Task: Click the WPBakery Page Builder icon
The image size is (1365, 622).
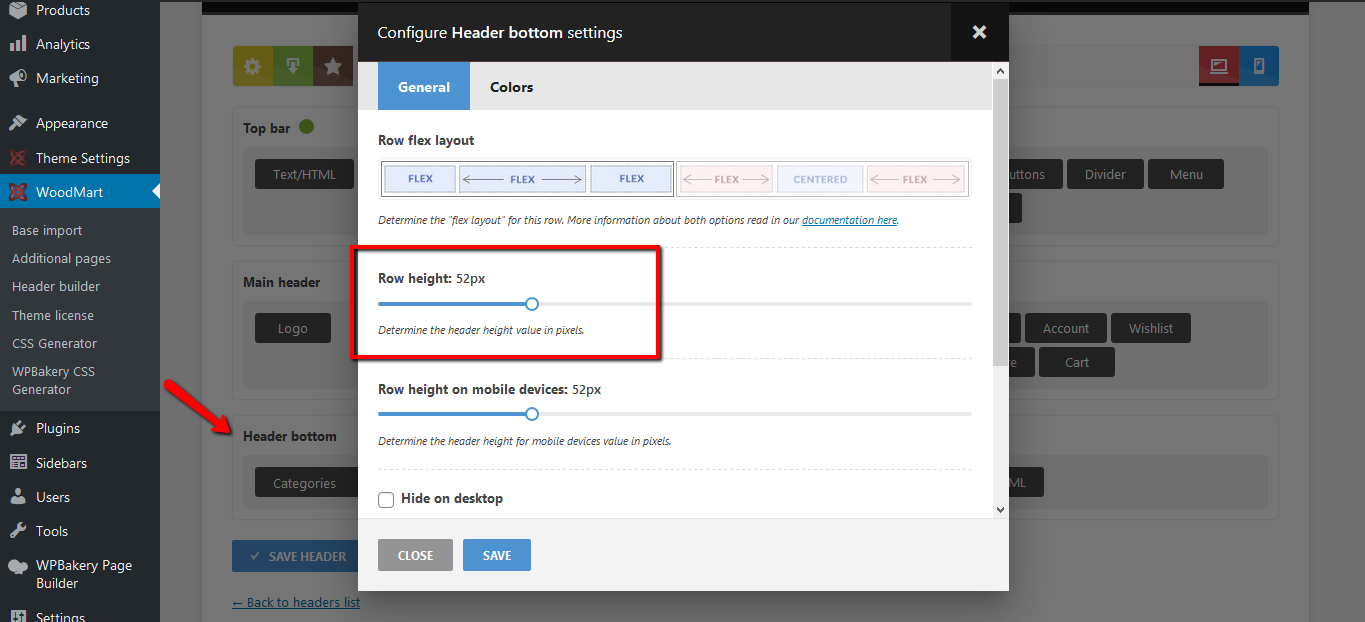Action: 17,566
